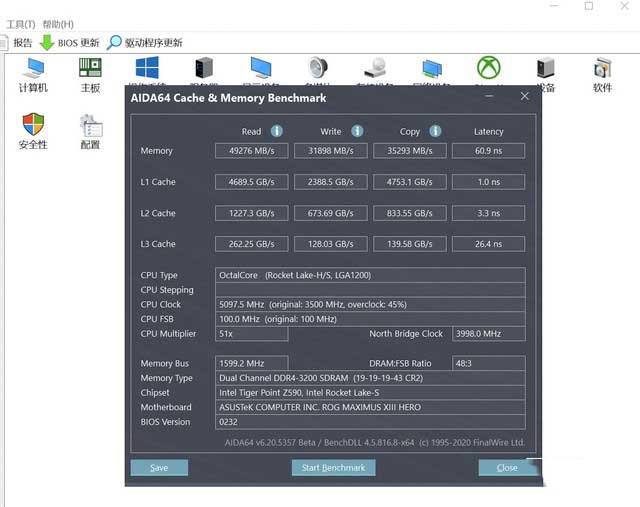
Task: Click the 驱动程序更新 driver update button
Action: click(x=145, y=43)
